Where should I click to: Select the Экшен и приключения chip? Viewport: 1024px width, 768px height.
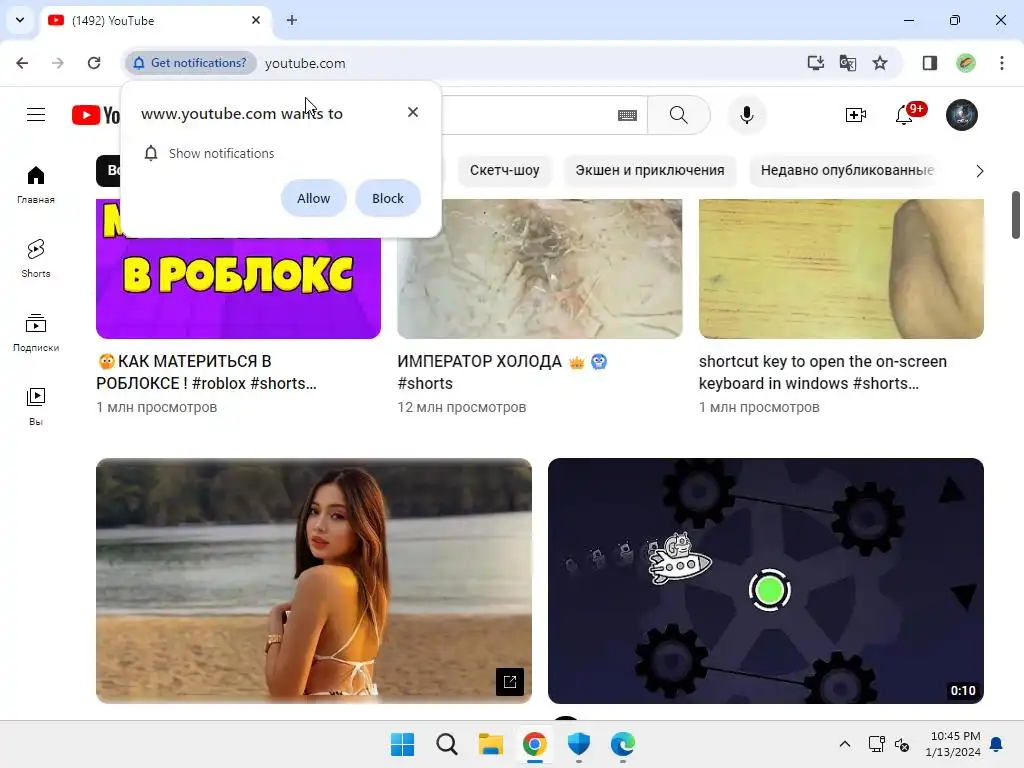650,170
